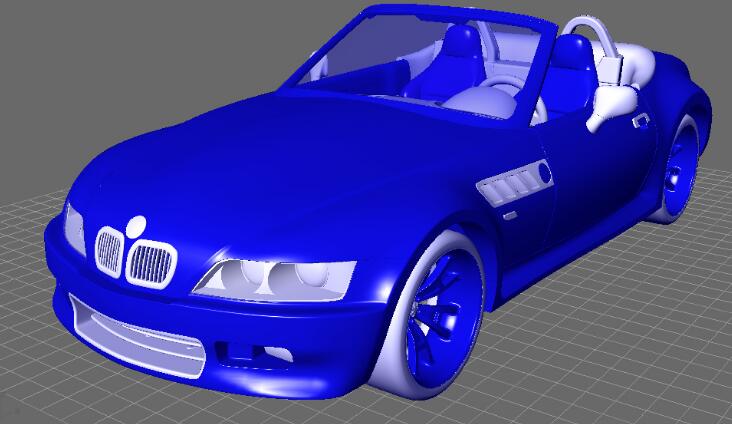
Task: Select the white side mirror
Action: click(x=612, y=108)
